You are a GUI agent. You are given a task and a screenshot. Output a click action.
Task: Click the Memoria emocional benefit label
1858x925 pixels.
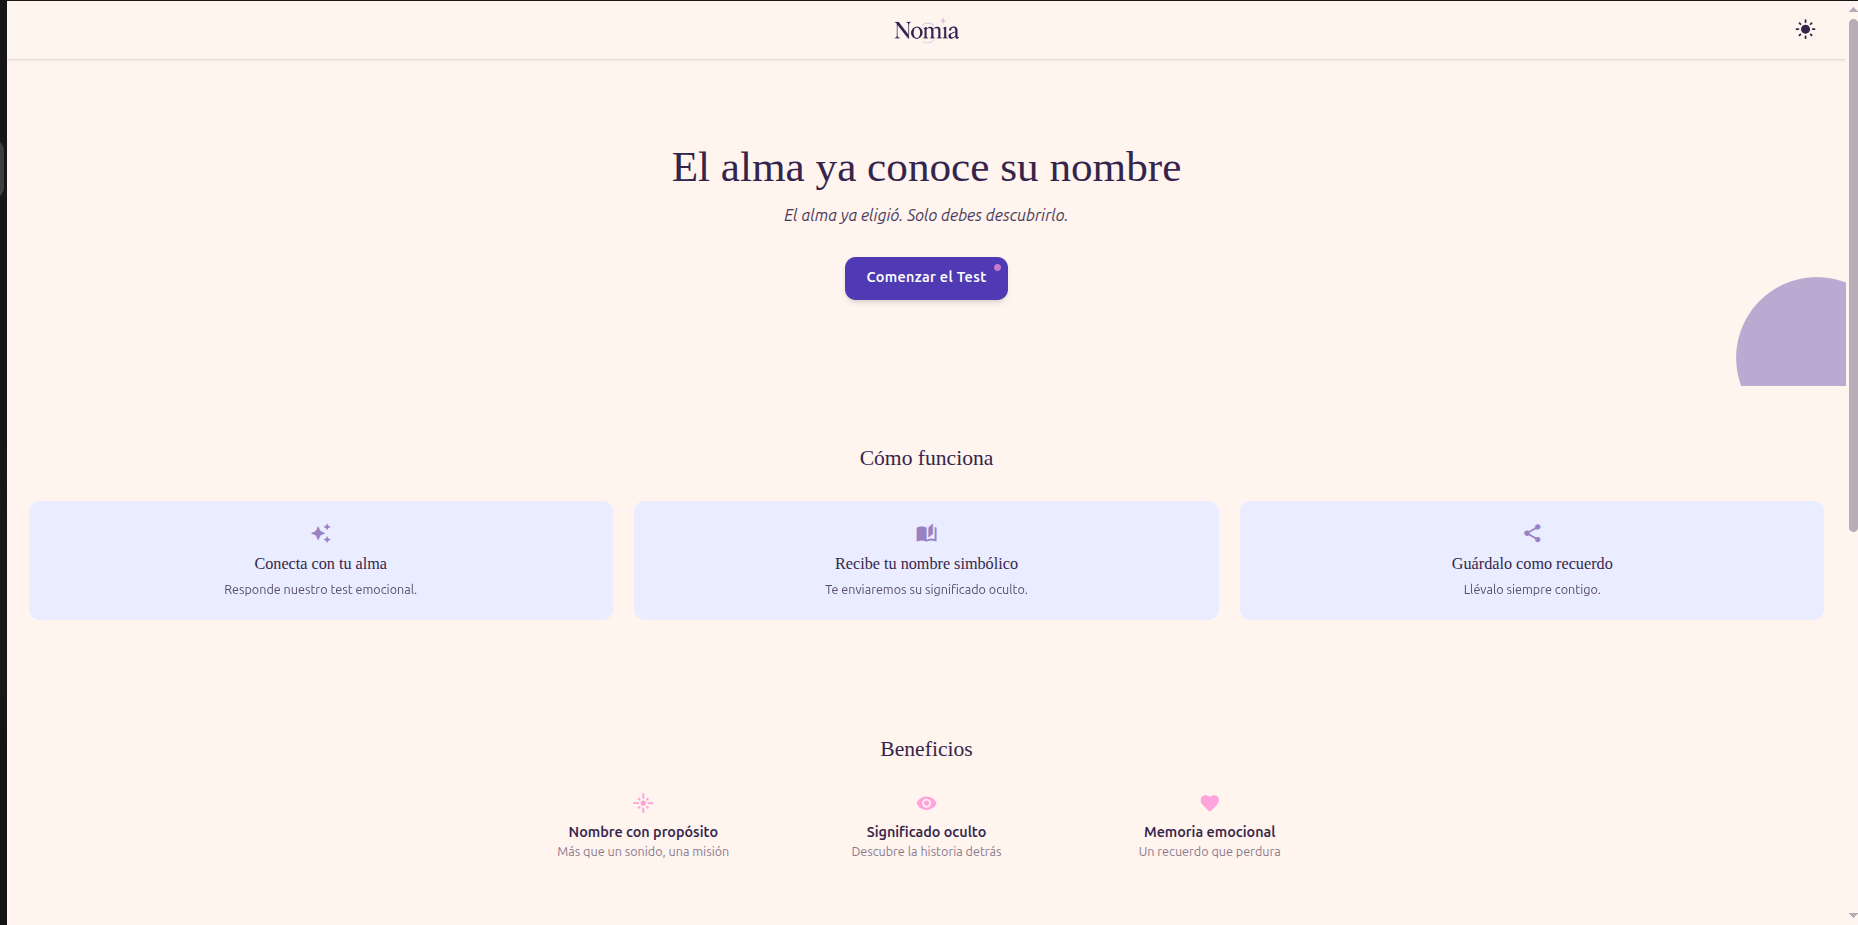point(1209,831)
